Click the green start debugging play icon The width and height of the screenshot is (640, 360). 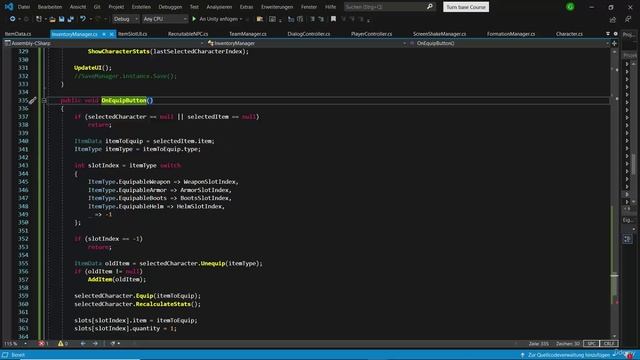tap(194, 19)
